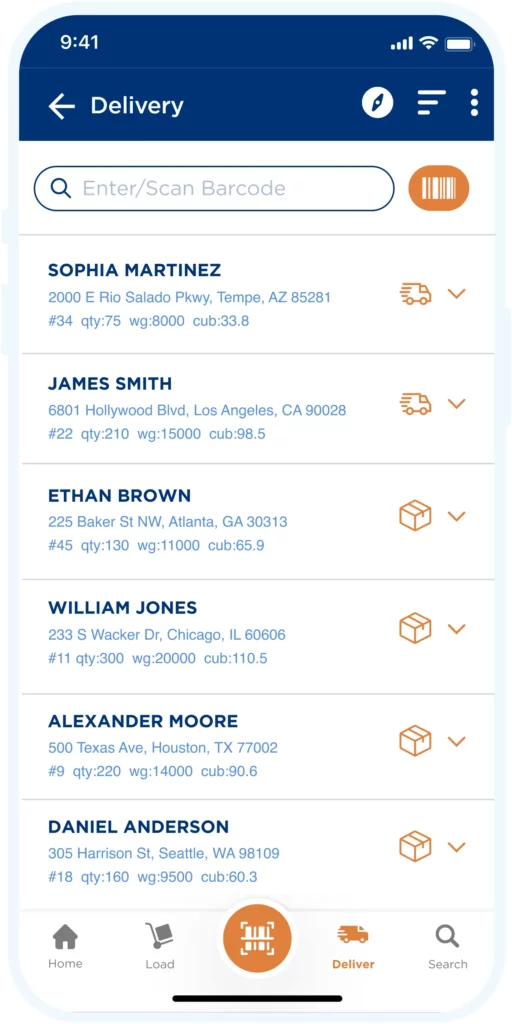This screenshot has height=1024, width=512.
Task: Switch to the Load tab
Action: click(160, 946)
